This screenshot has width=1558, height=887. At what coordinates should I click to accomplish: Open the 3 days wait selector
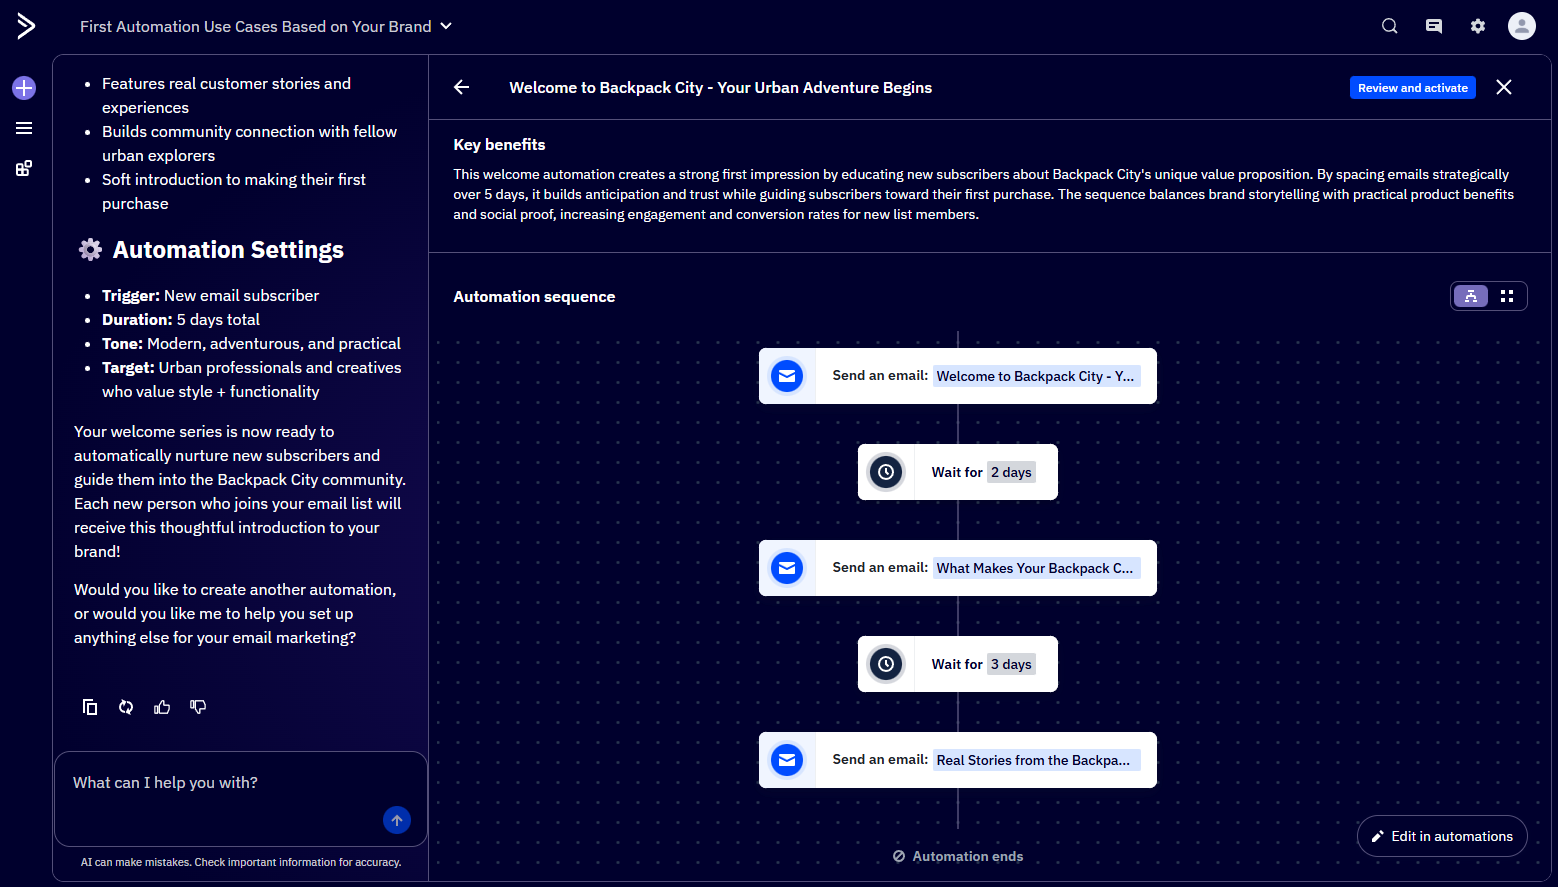(x=1011, y=663)
